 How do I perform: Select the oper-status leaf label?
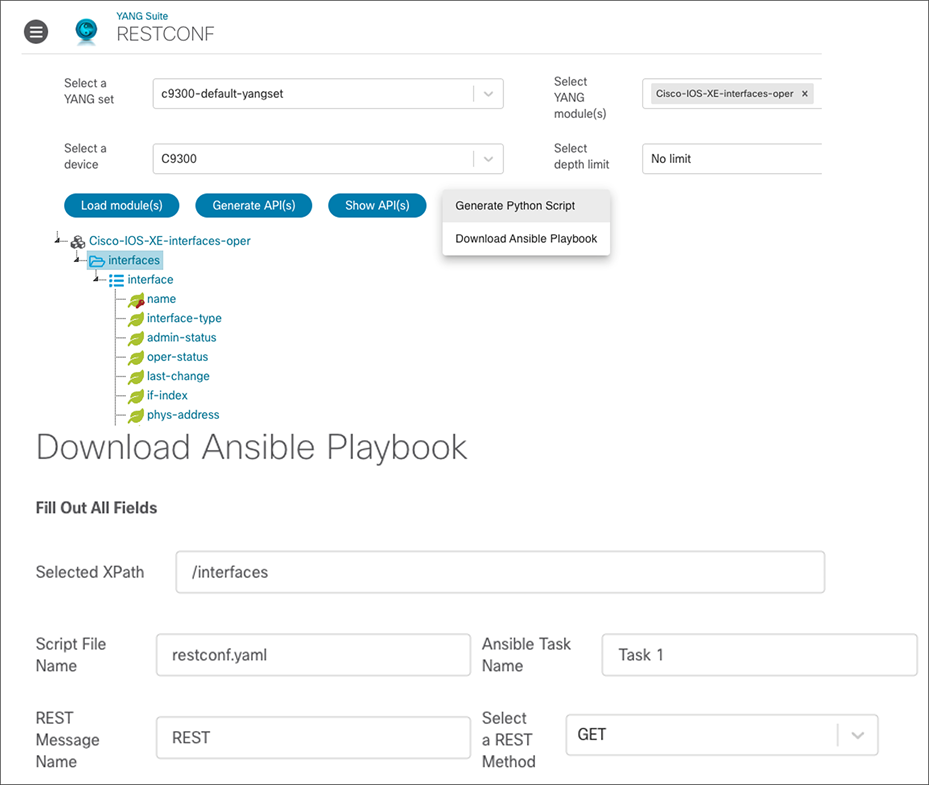point(177,357)
